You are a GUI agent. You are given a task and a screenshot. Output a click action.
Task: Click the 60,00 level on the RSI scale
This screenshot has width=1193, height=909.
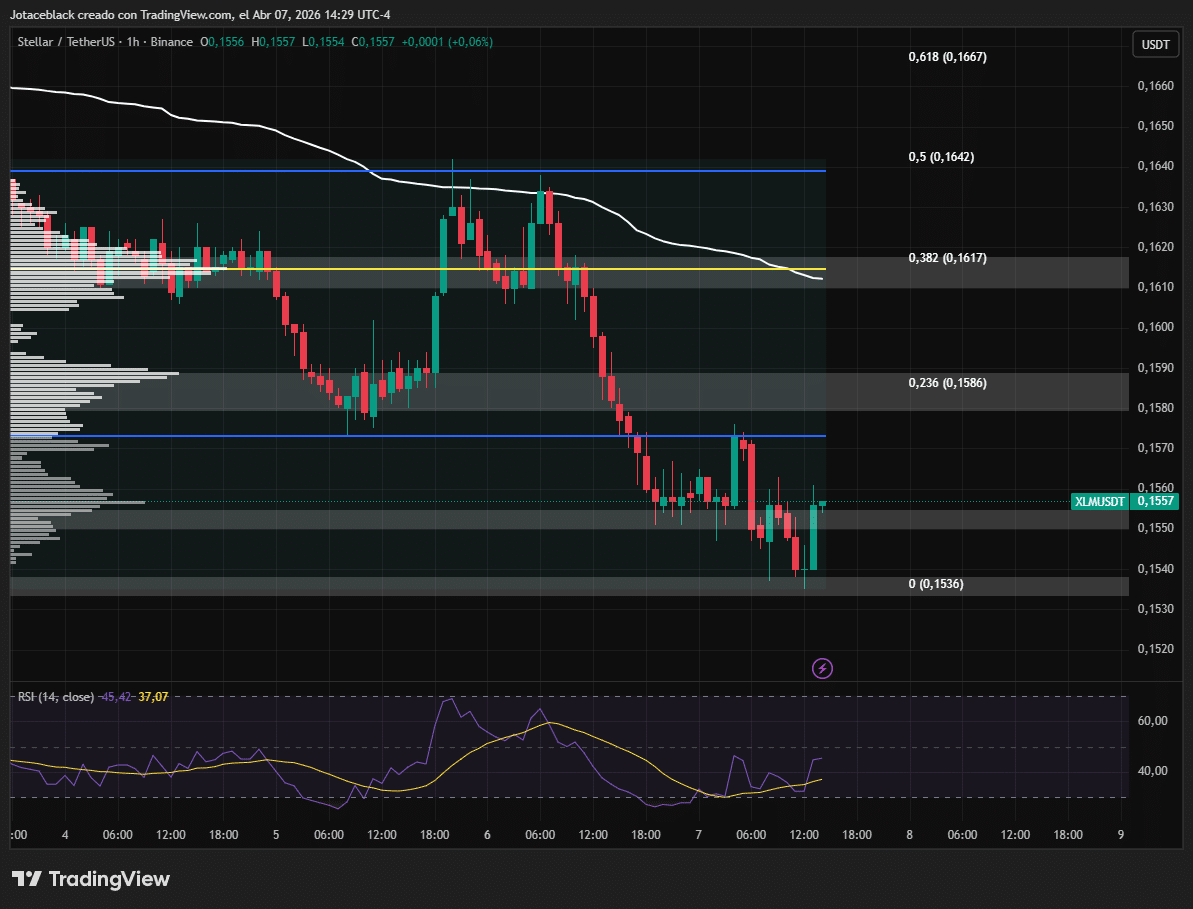pos(1153,721)
